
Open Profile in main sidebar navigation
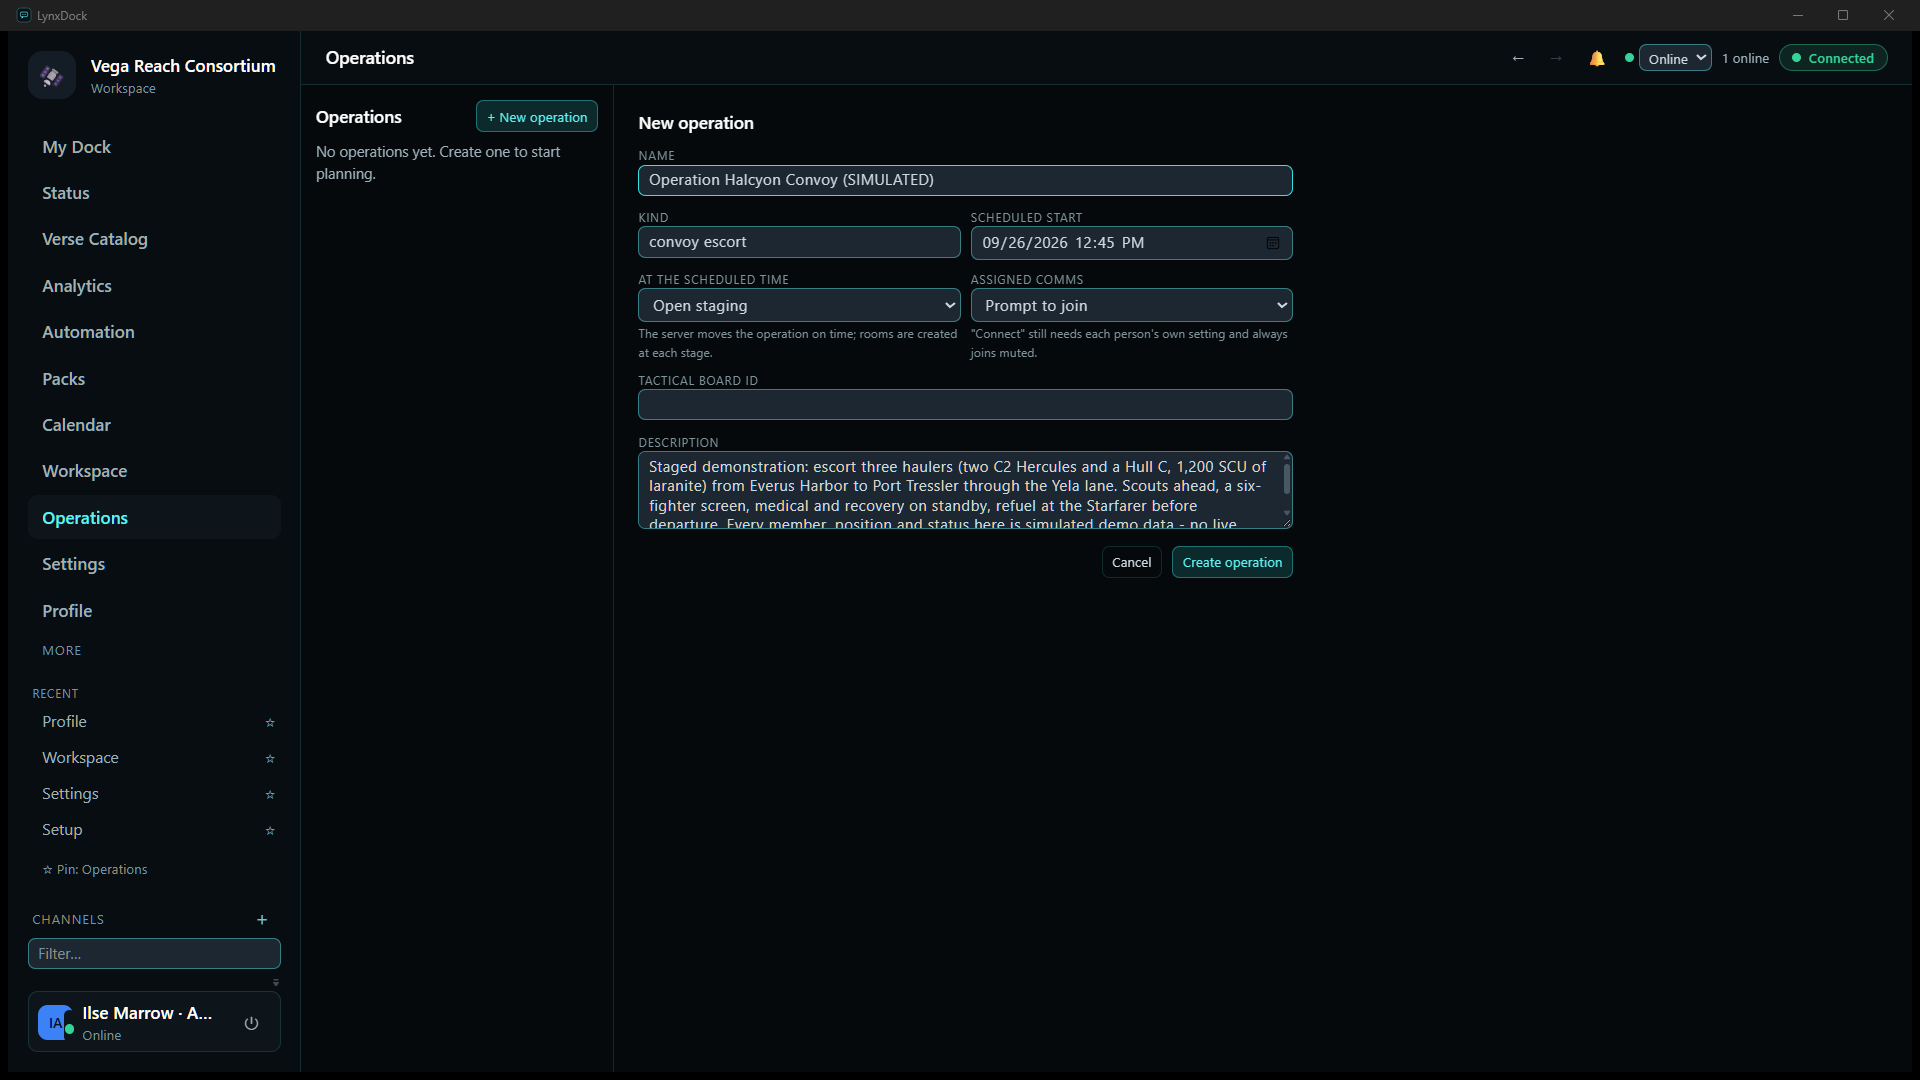(154, 611)
